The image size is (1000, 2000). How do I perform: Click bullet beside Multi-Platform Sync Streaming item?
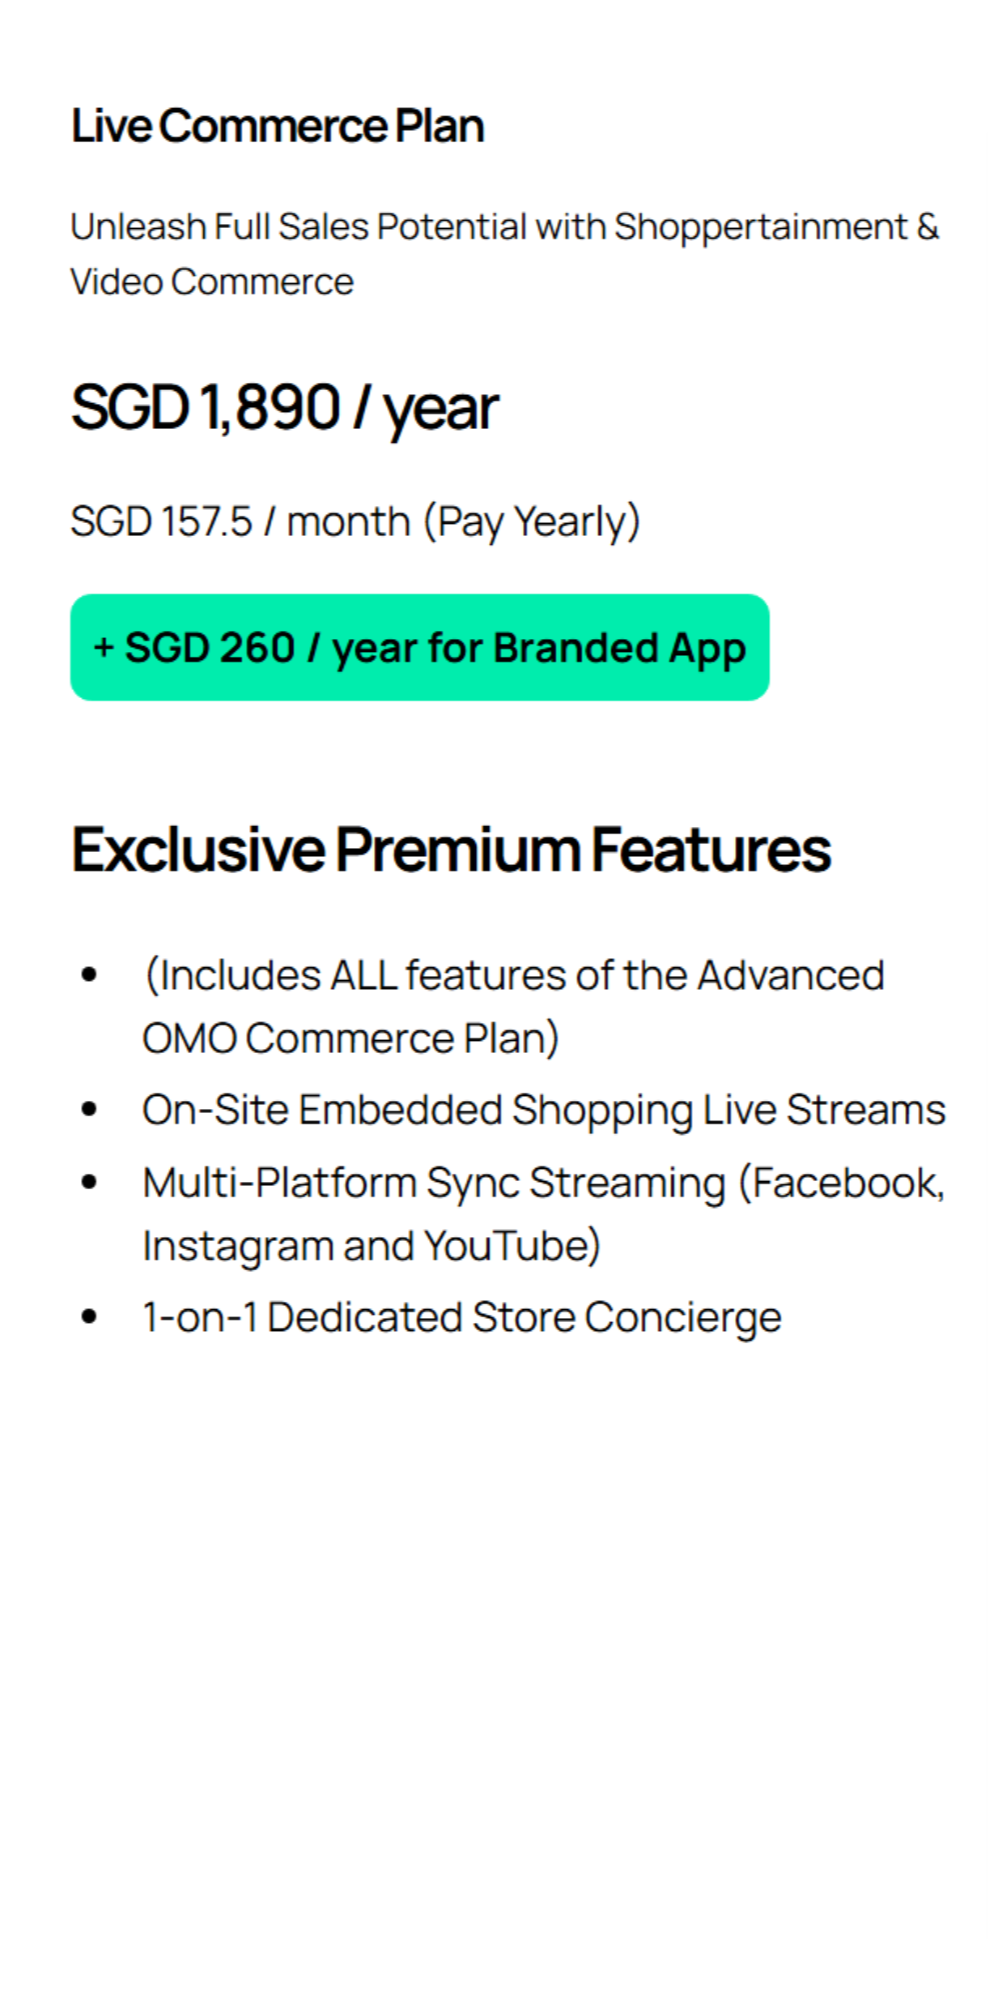click(90, 1182)
